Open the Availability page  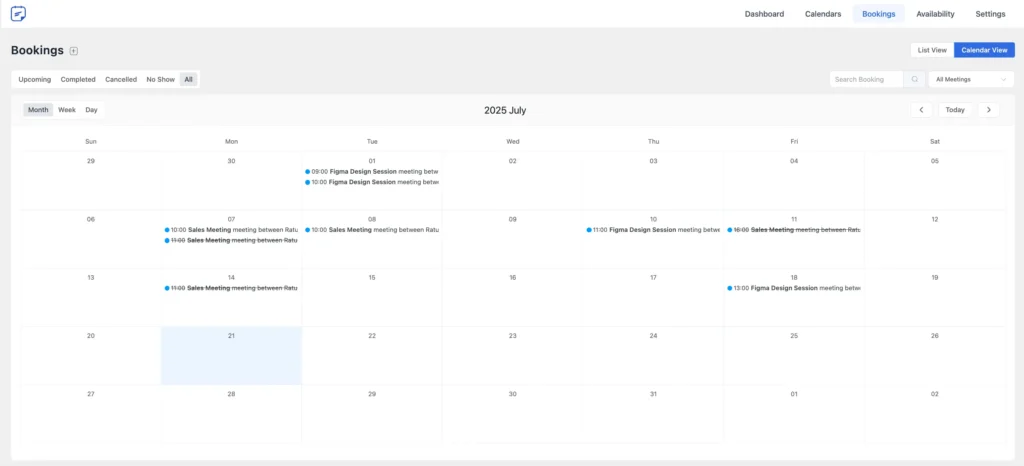click(935, 14)
